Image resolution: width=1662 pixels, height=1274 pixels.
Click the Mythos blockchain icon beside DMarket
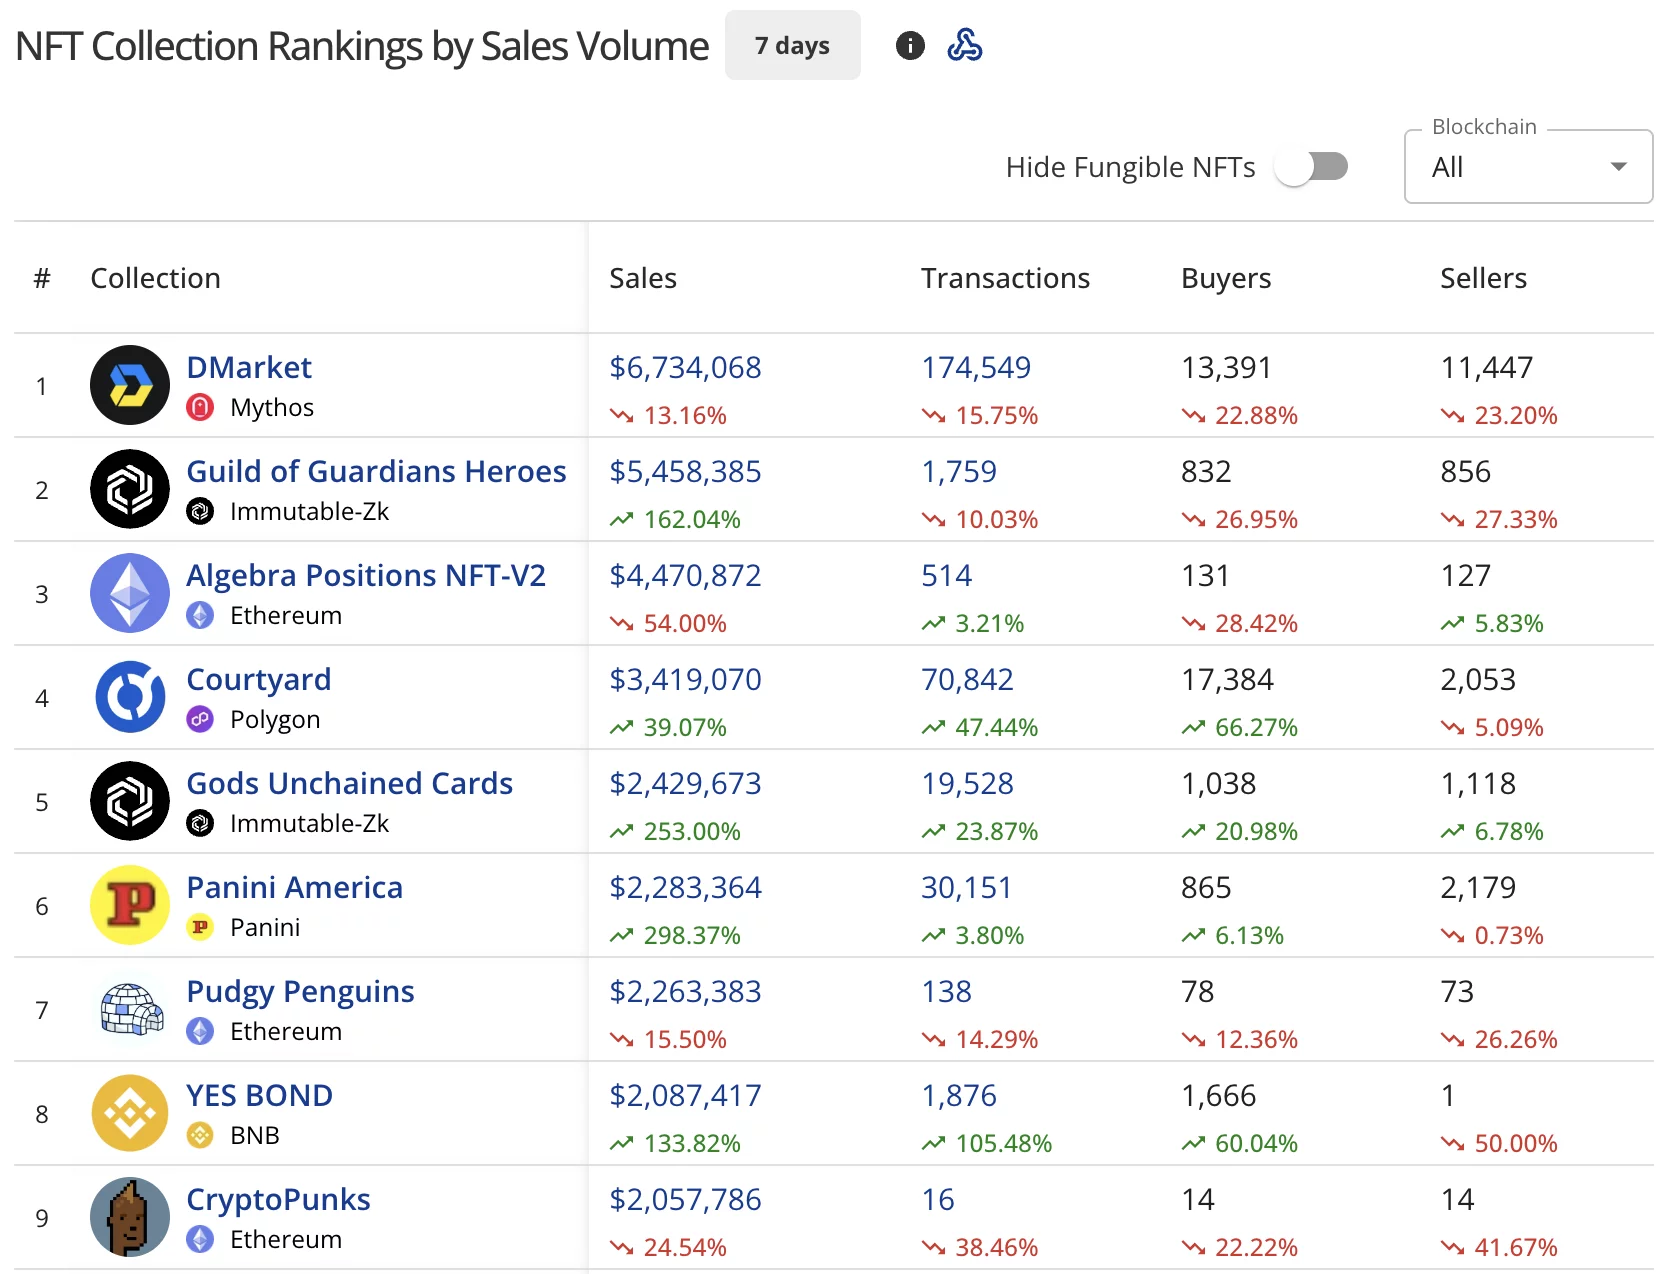point(200,407)
